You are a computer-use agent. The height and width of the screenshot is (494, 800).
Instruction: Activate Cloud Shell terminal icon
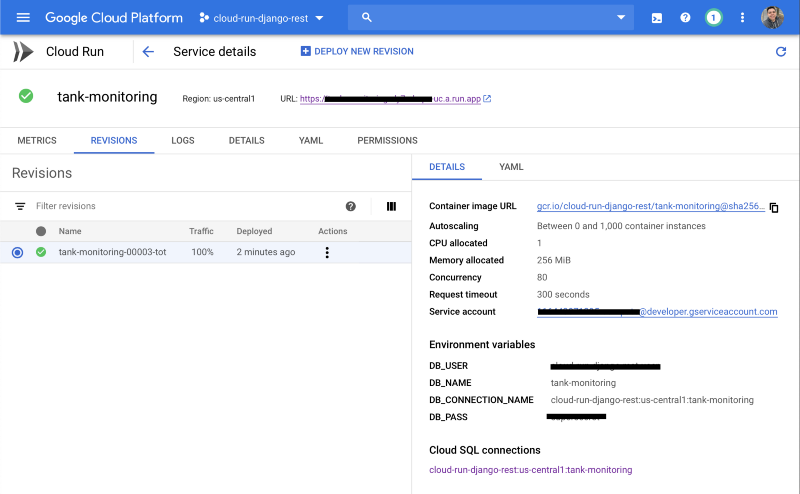[x=657, y=18]
